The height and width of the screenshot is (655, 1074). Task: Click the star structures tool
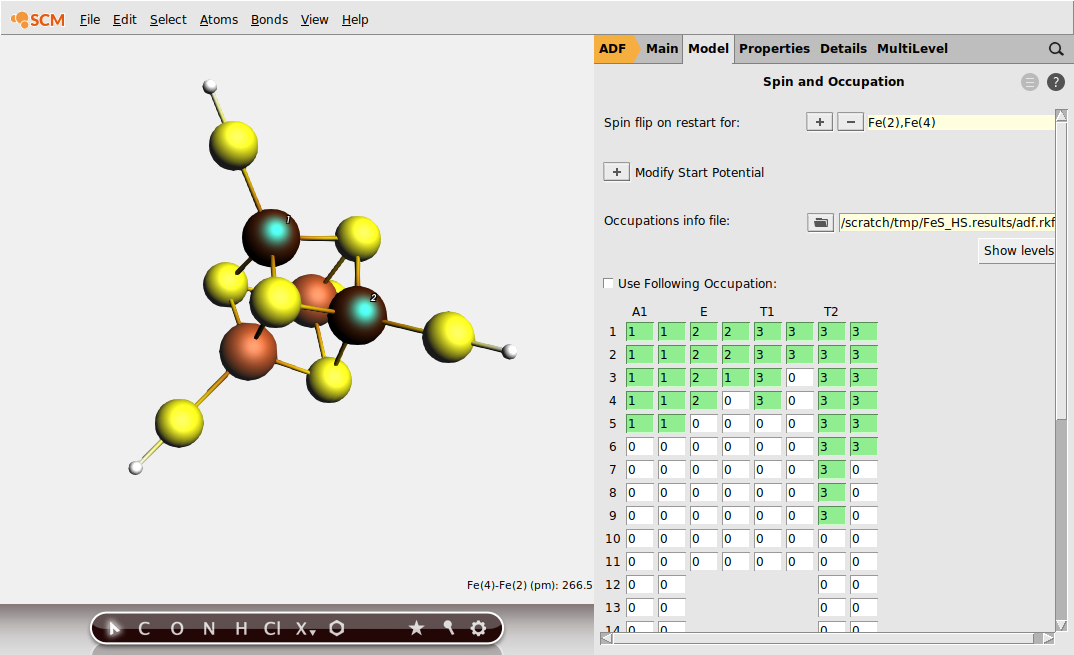(x=417, y=628)
